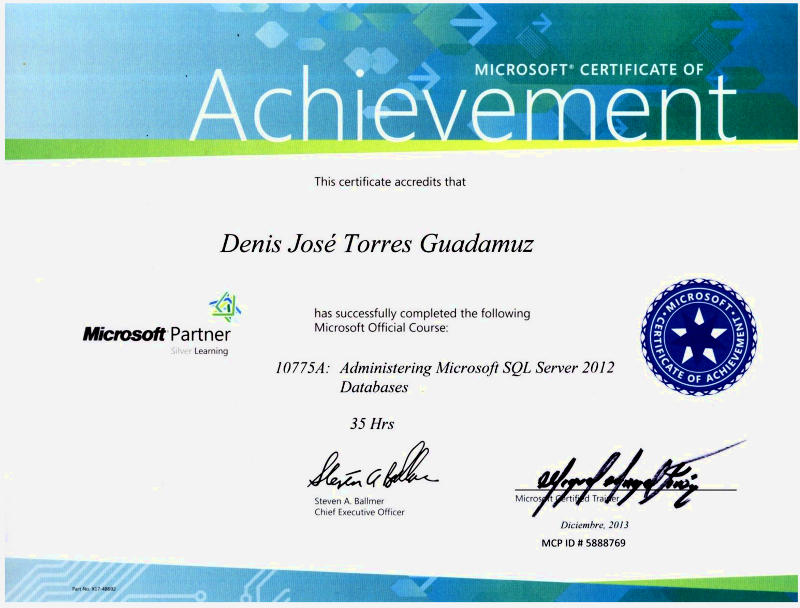This screenshot has width=800, height=608.
Task: Click the small "Part No." text at bottom left
Action: tap(94, 589)
